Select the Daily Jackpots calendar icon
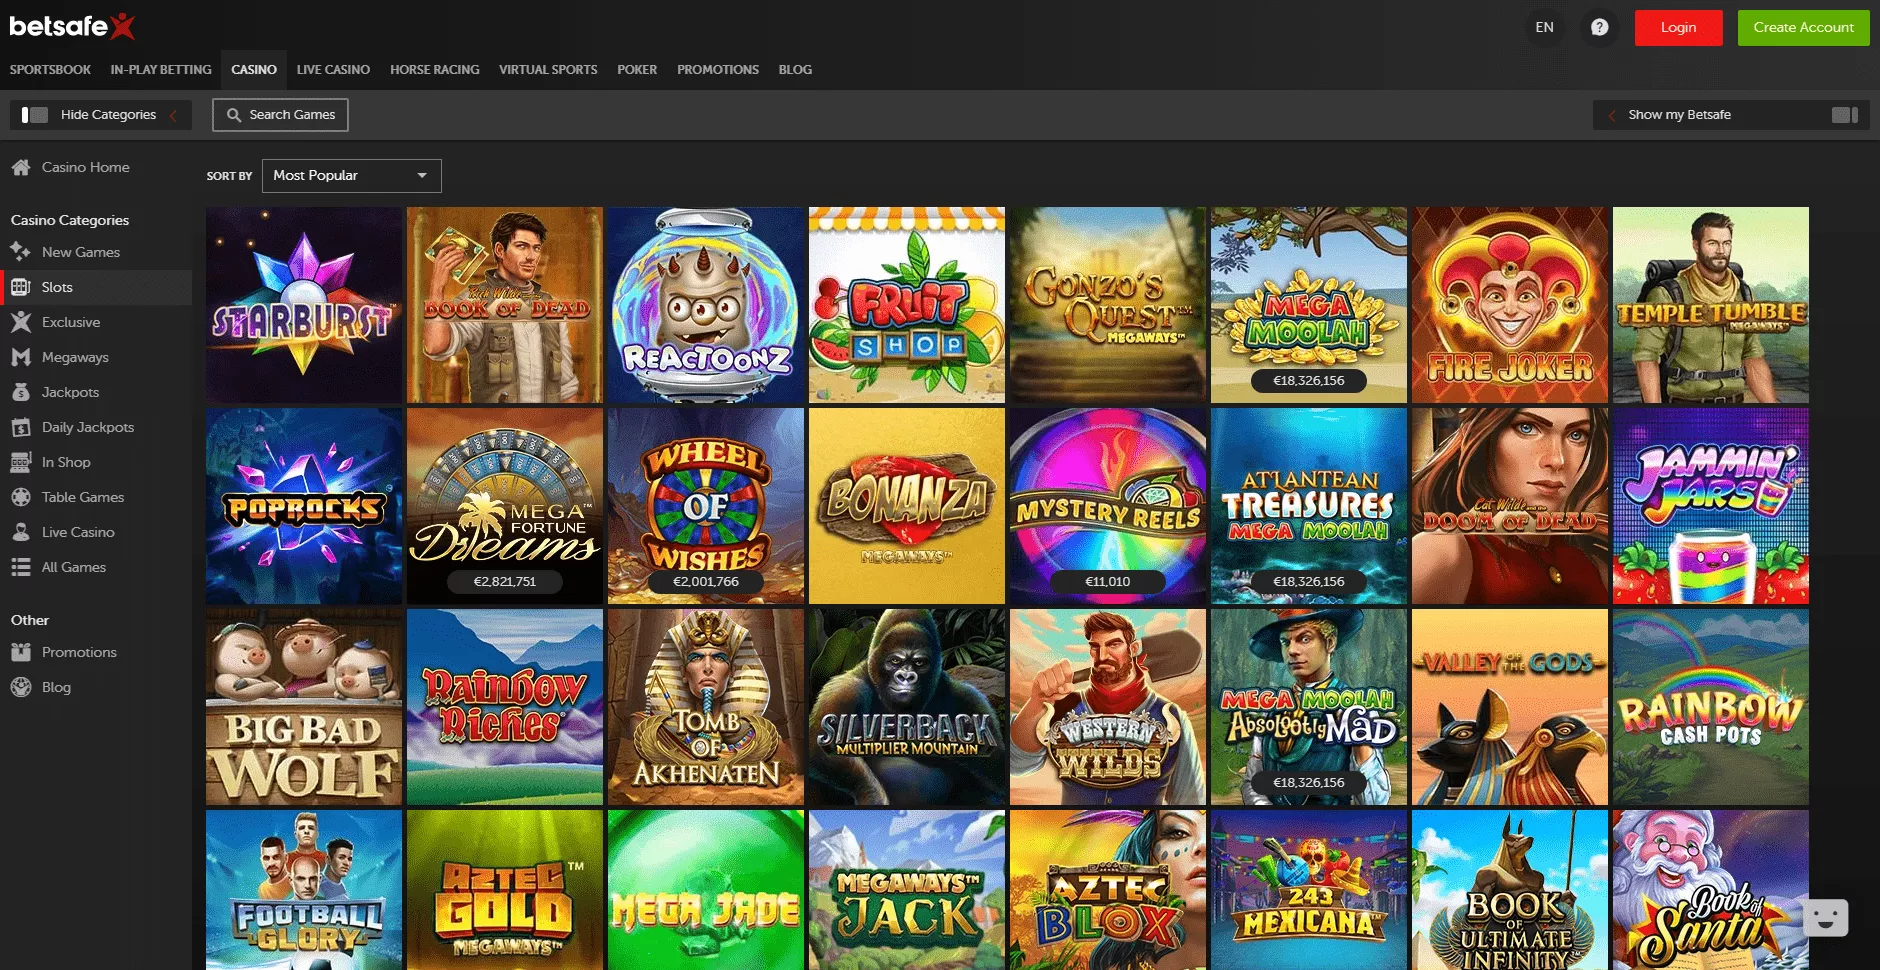This screenshot has height=970, width=1880. (20, 427)
